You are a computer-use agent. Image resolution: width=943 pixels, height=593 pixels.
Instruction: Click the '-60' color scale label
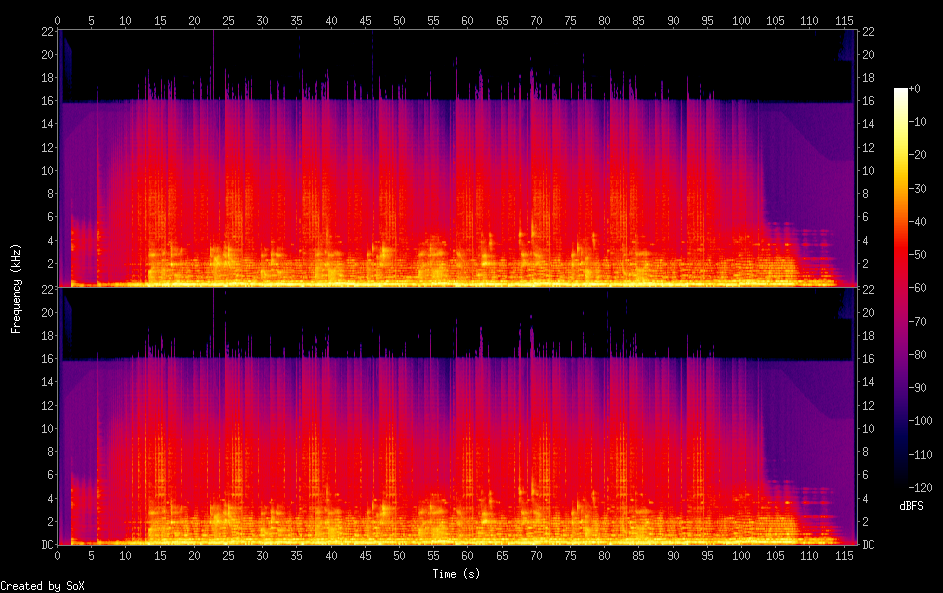click(x=917, y=287)
